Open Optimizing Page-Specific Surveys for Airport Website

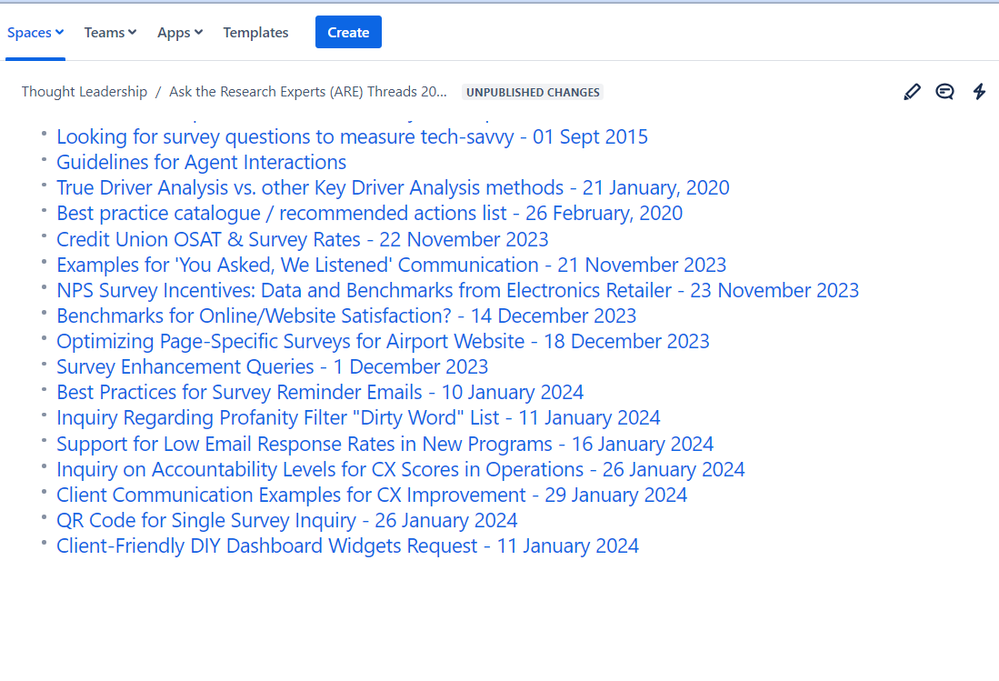point(383,341)
